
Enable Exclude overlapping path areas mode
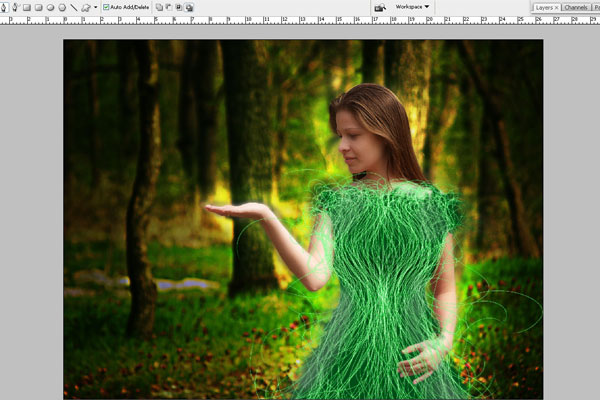pos(189,7)
